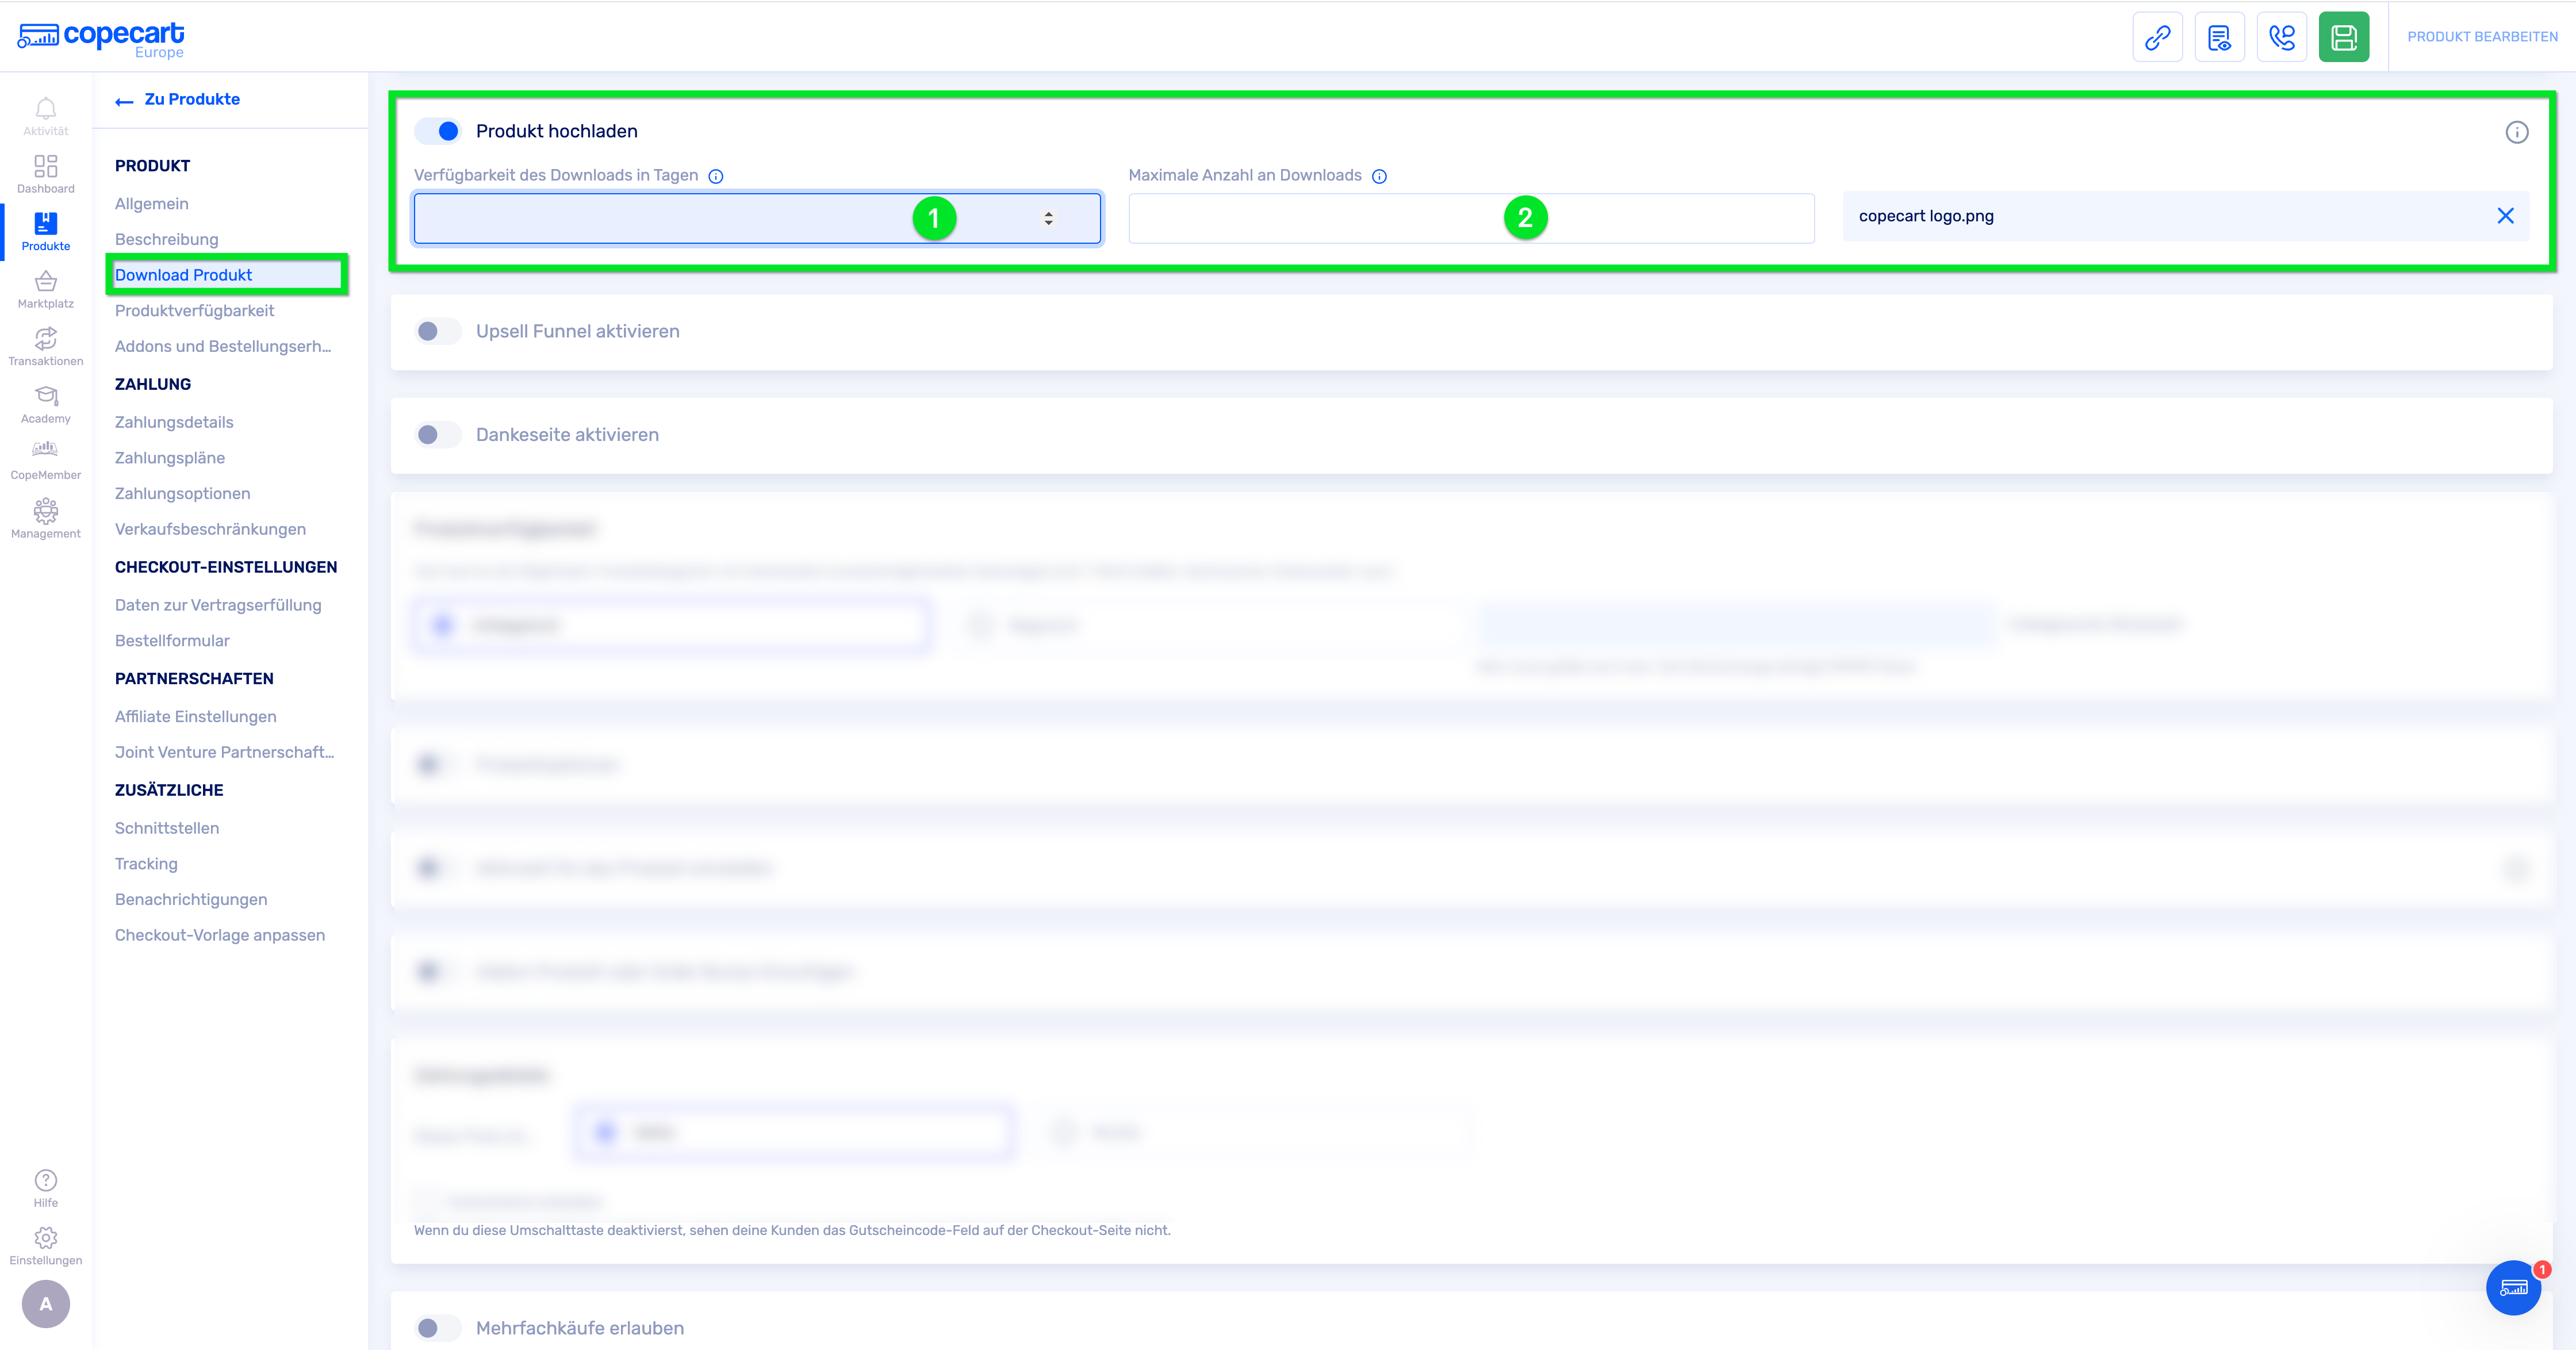Open the phone support icon in header
The width and height of the screenshot is (2576, 1350).
tap(2281, 37)
